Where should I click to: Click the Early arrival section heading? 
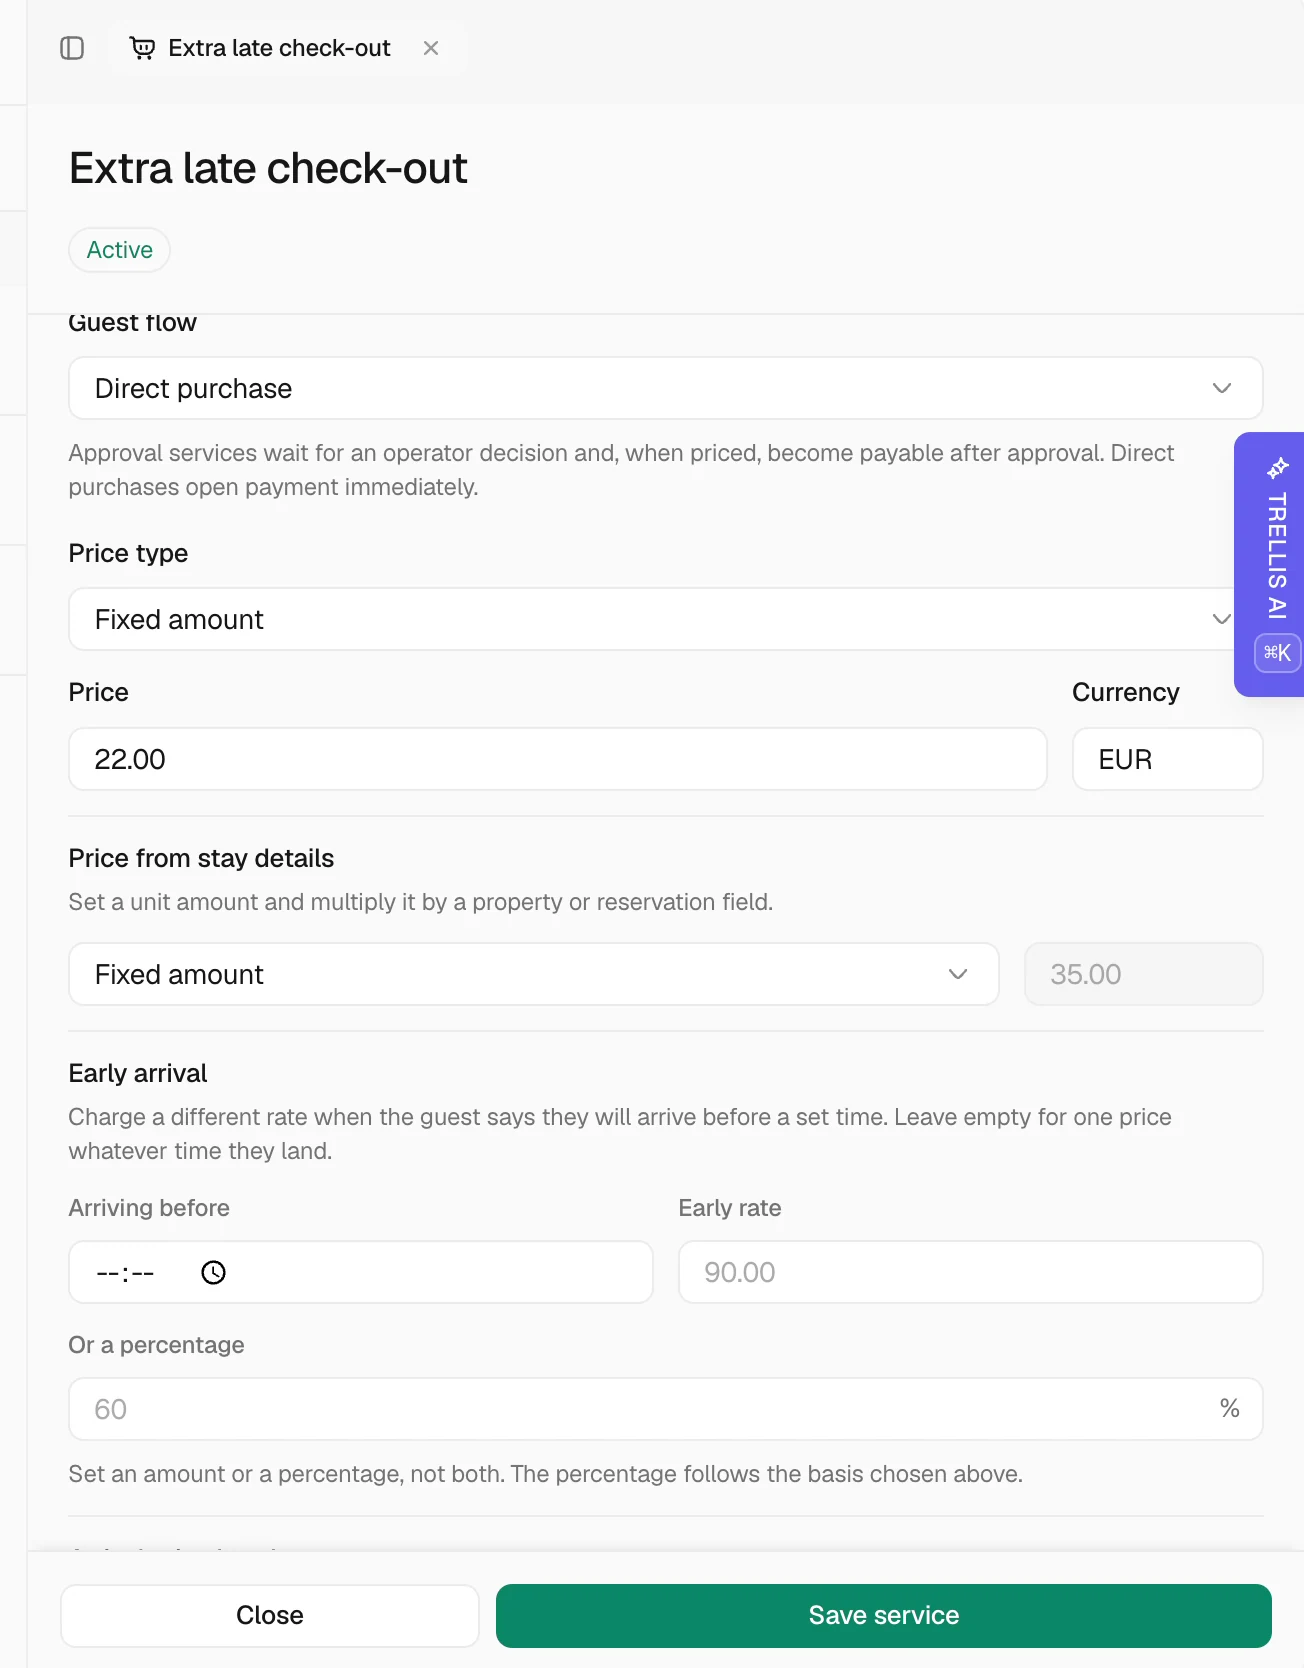pyautogui.click(x=138, y=1073)
